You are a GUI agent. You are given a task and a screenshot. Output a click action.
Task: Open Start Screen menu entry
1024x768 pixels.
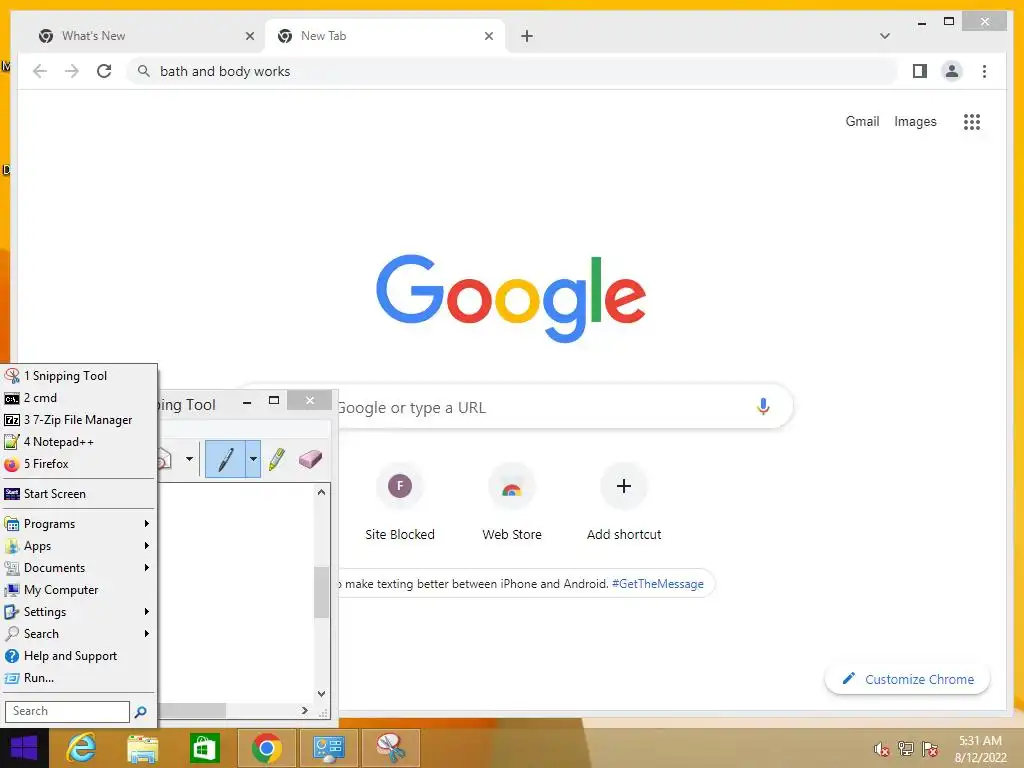point(79,494)
